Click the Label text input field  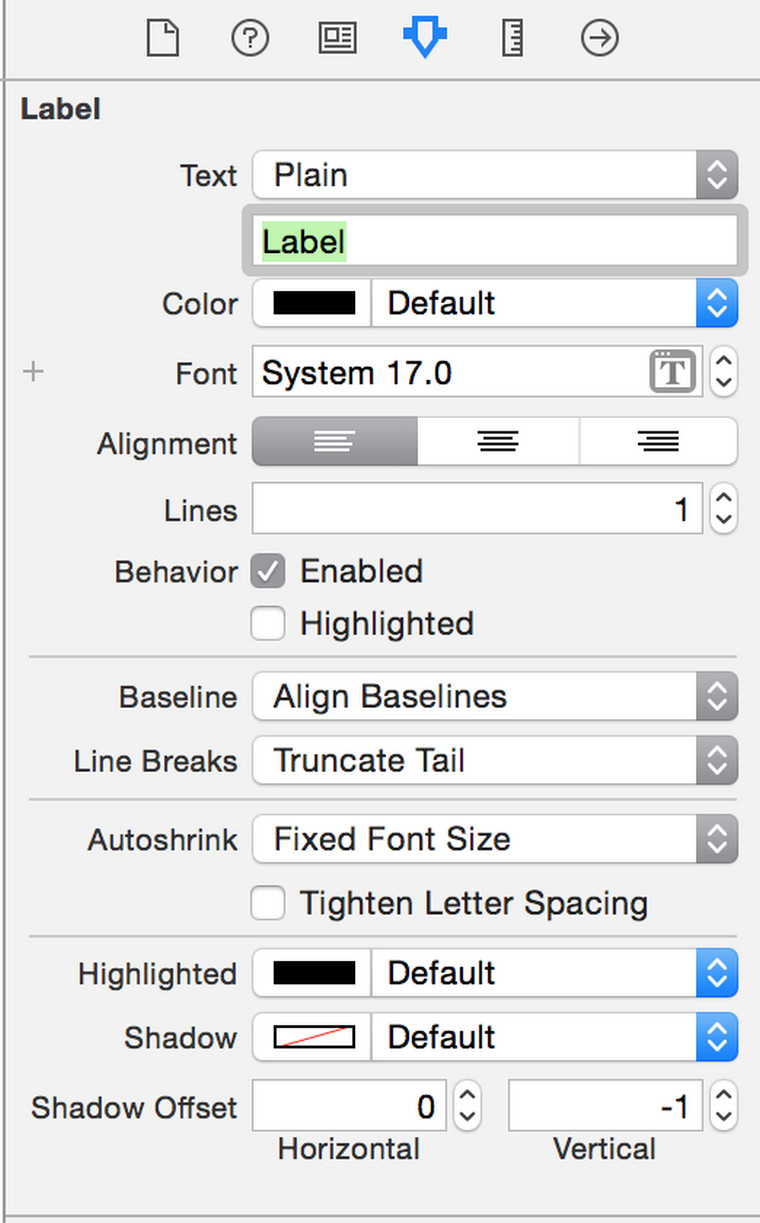(x=495, y=242)
